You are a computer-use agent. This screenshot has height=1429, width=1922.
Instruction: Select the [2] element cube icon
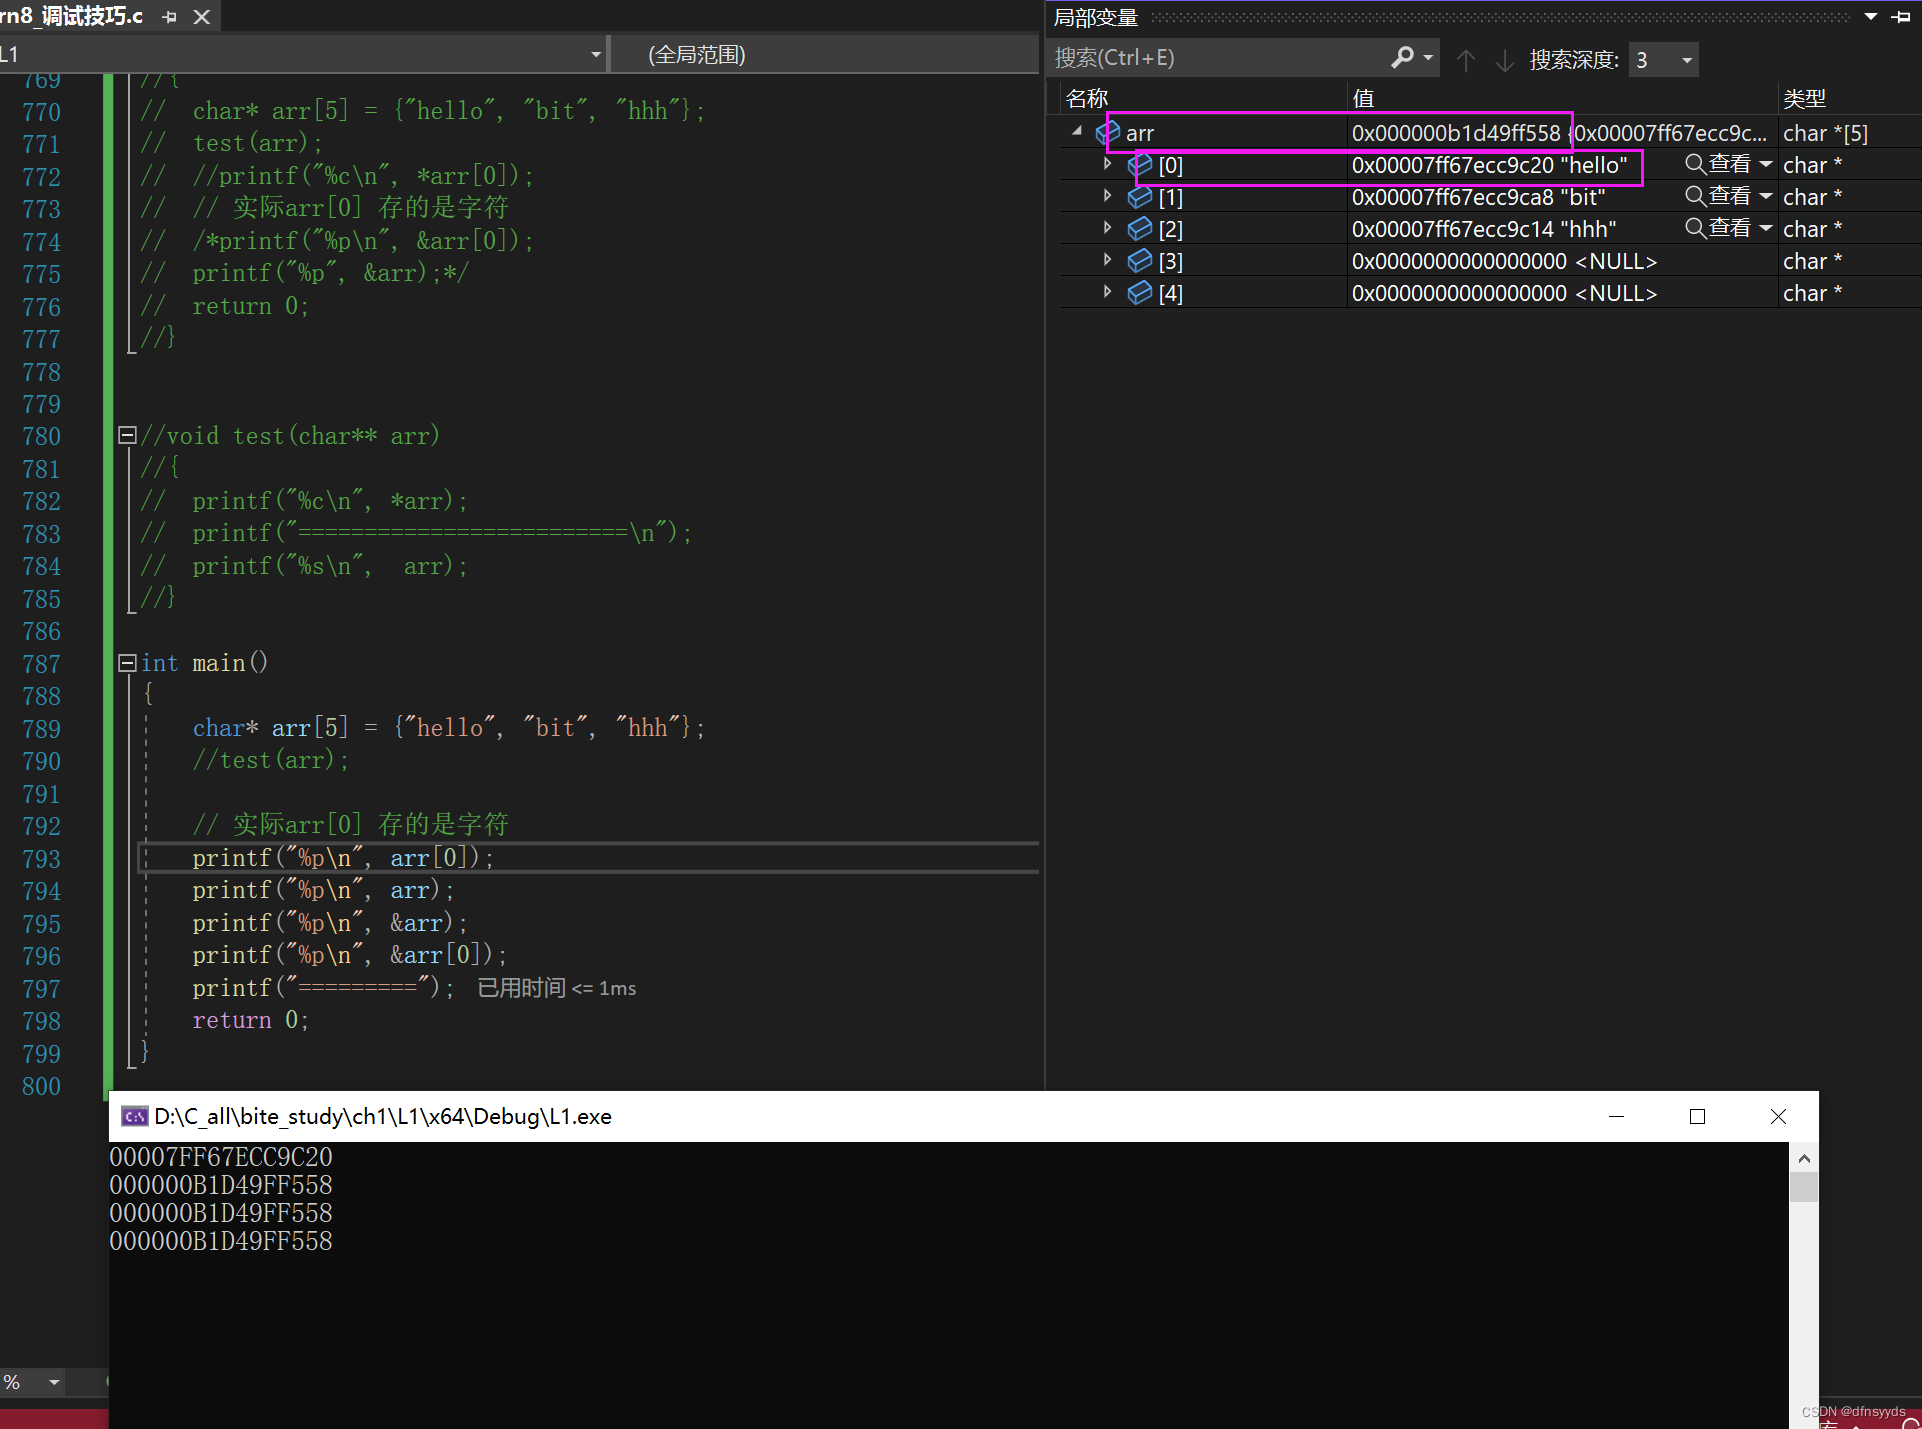click(1140, 229)
